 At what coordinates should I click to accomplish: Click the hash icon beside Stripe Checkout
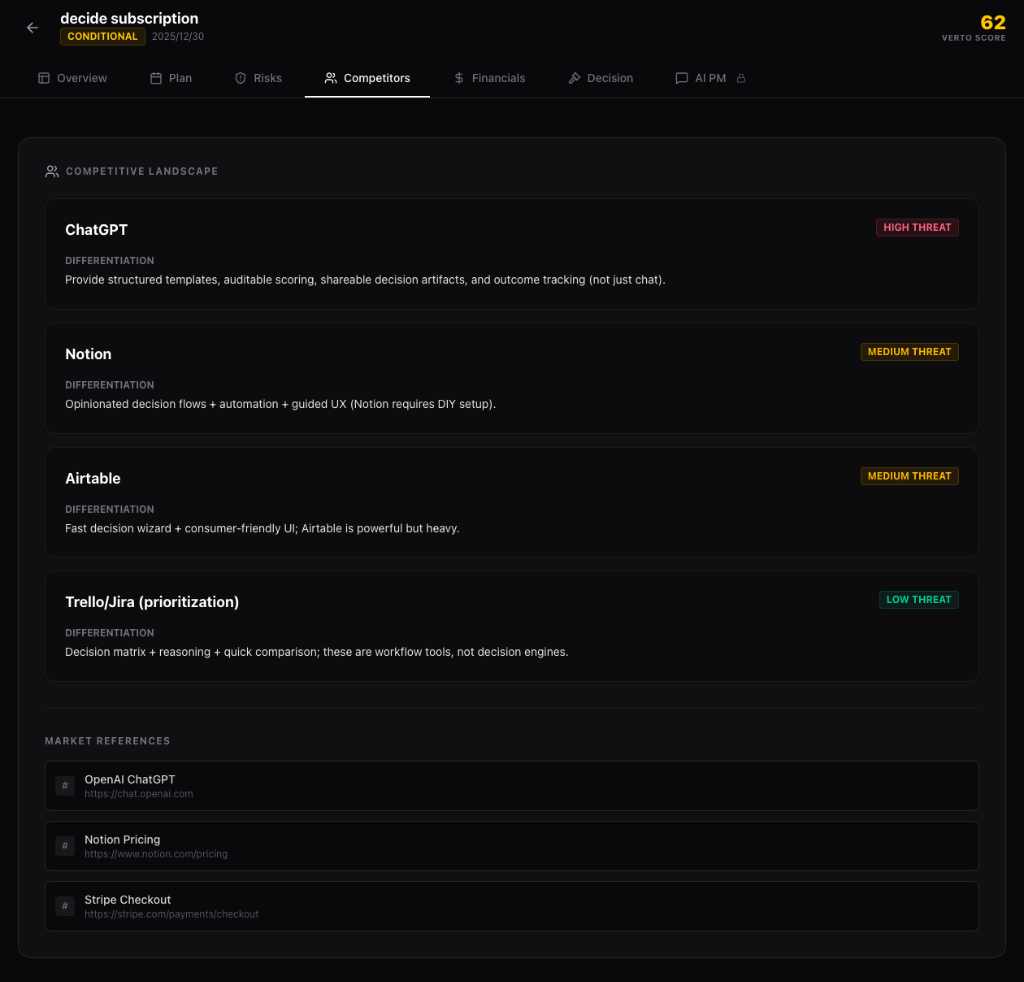click(65, 906)
